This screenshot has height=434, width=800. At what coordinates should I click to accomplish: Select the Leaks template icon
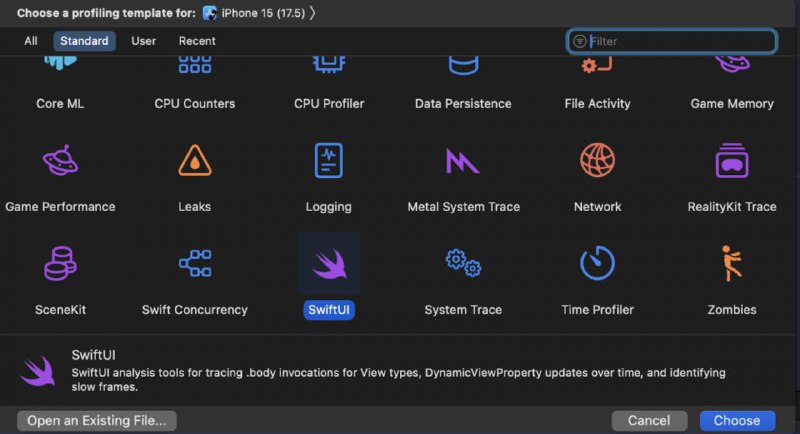pyautogui.click(x=195, y=161)
